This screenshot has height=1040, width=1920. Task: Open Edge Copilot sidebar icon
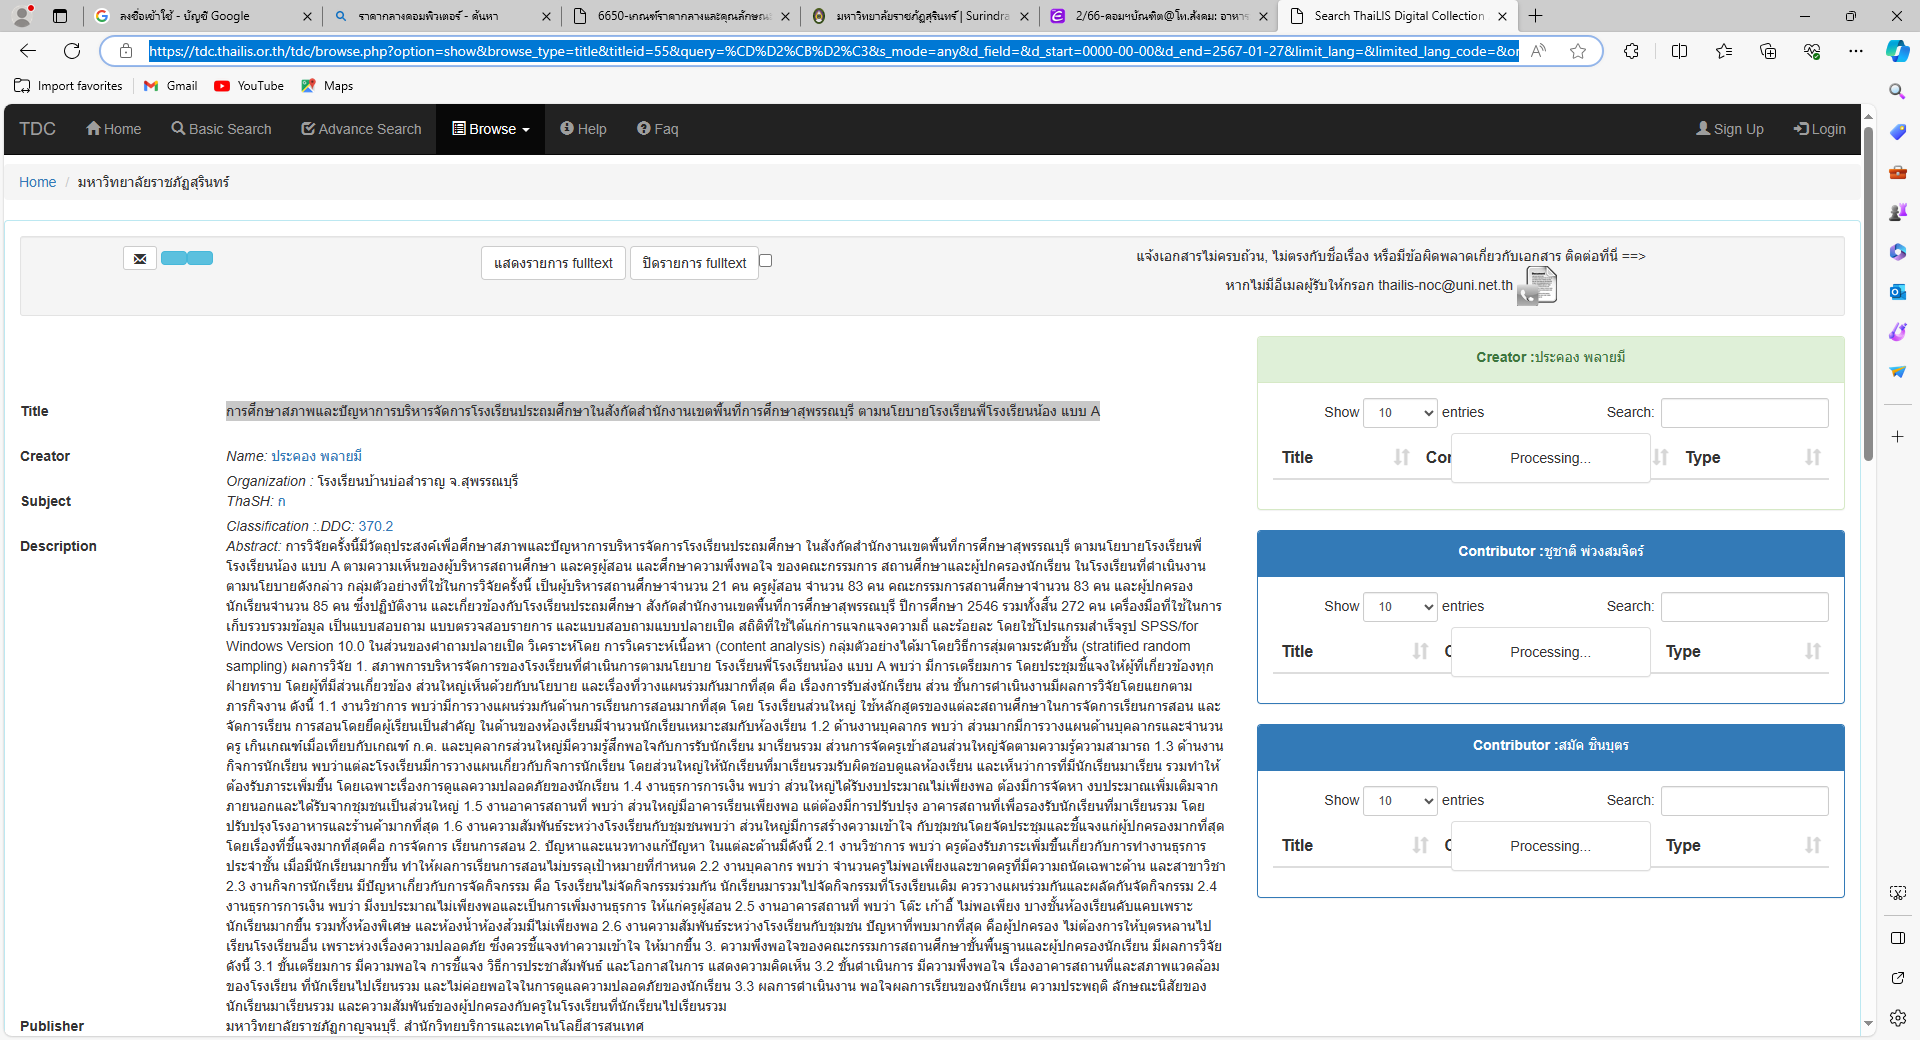(1897, 51)
